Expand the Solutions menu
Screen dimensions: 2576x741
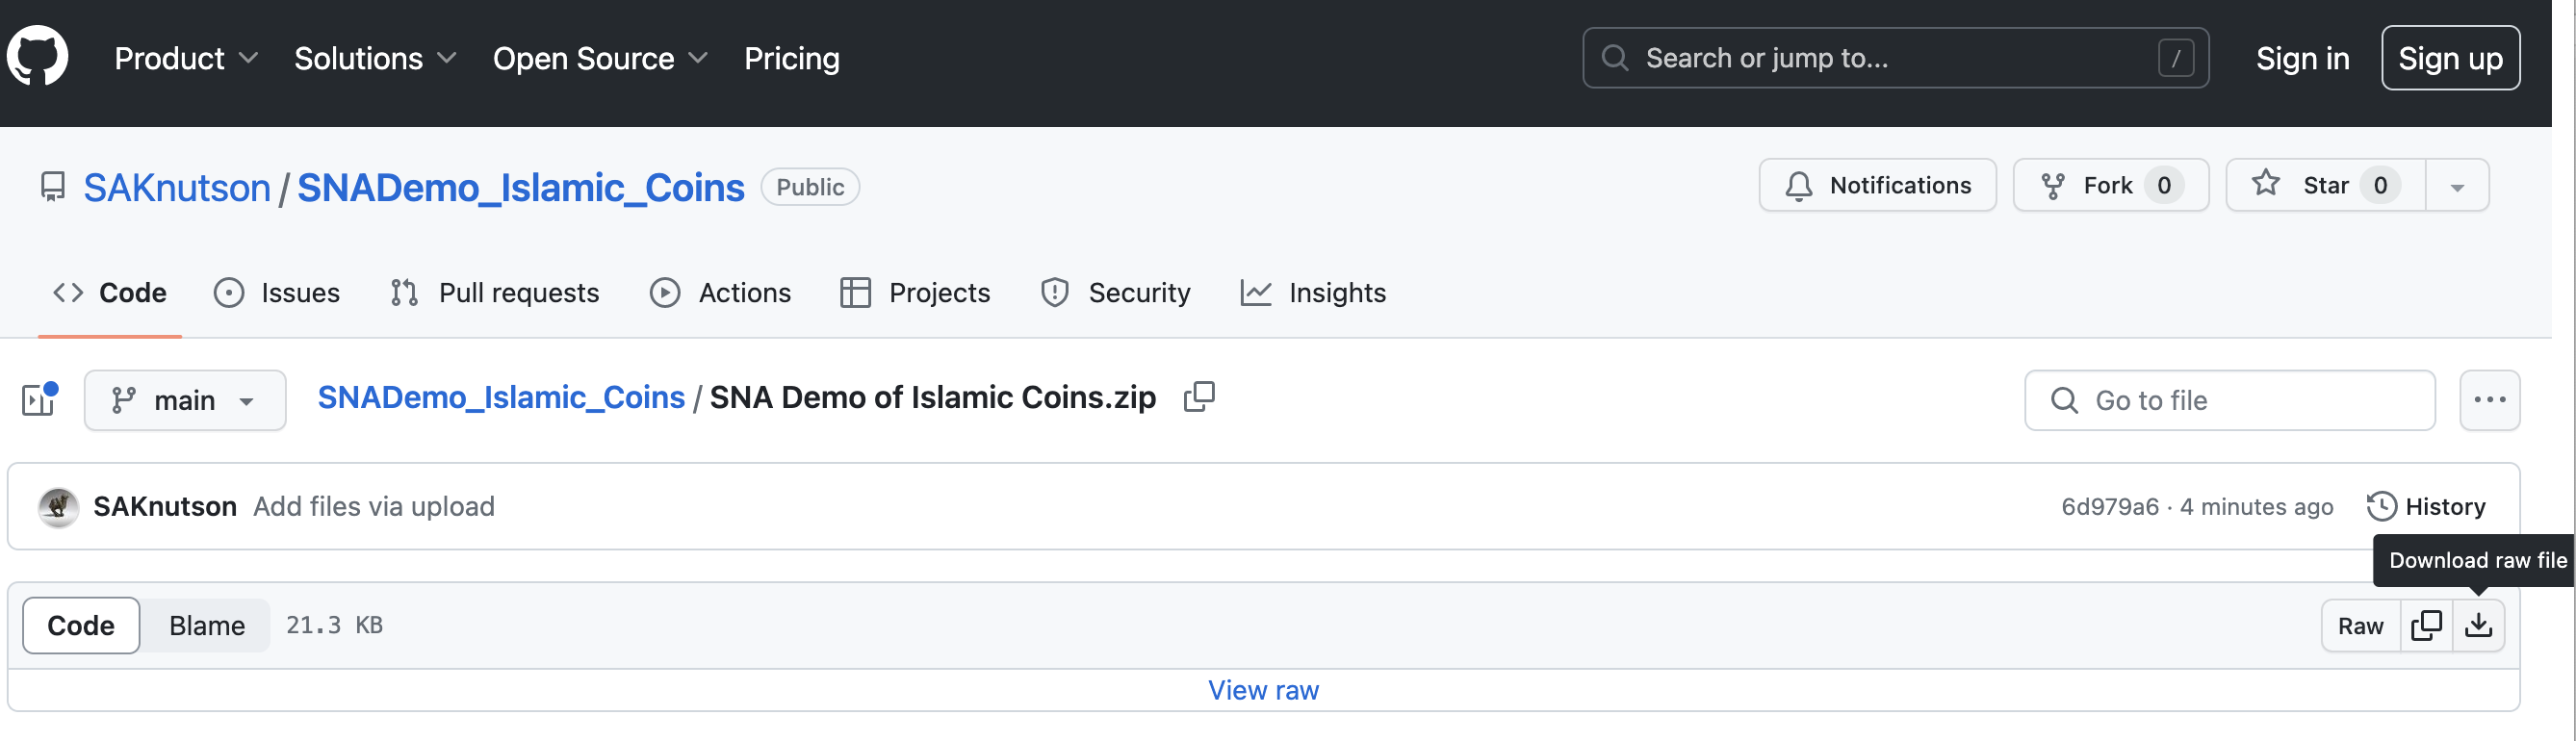[375, 58]
